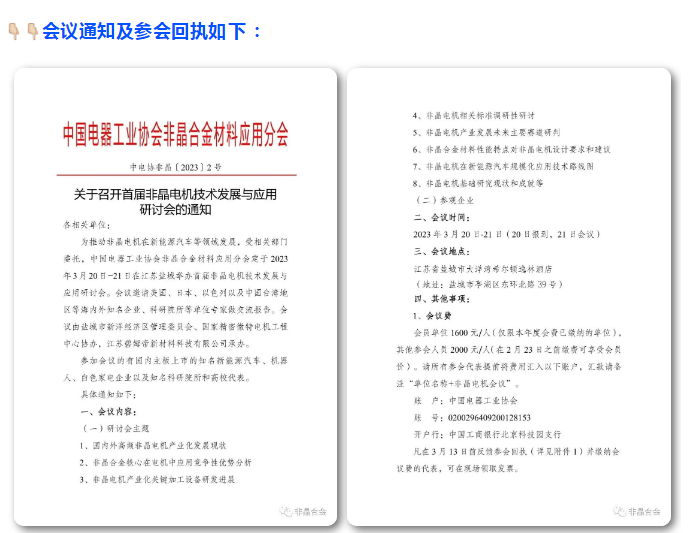The width and height of the screenshot is (688, 533).
Task: Click the heading "三、会议地点："
Action: pyautogui.click(x=442, y=251)
